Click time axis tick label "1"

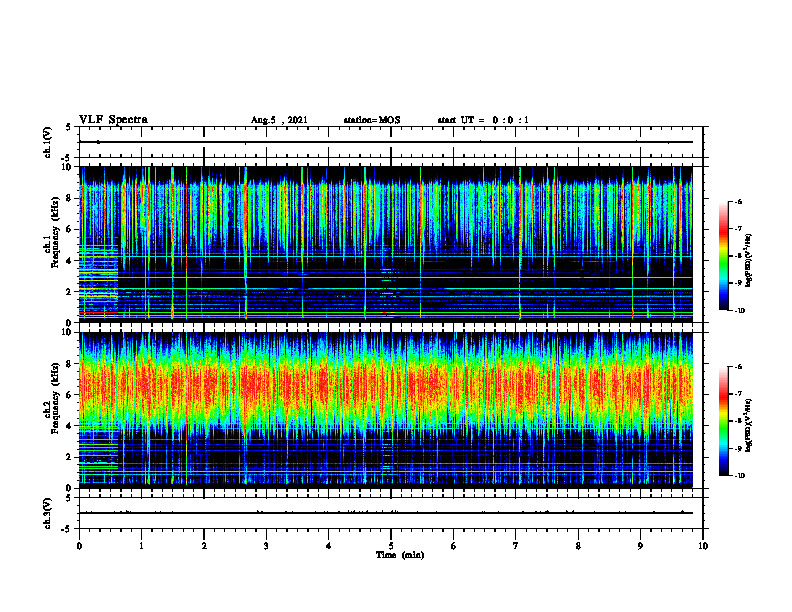tap(141, 546)
